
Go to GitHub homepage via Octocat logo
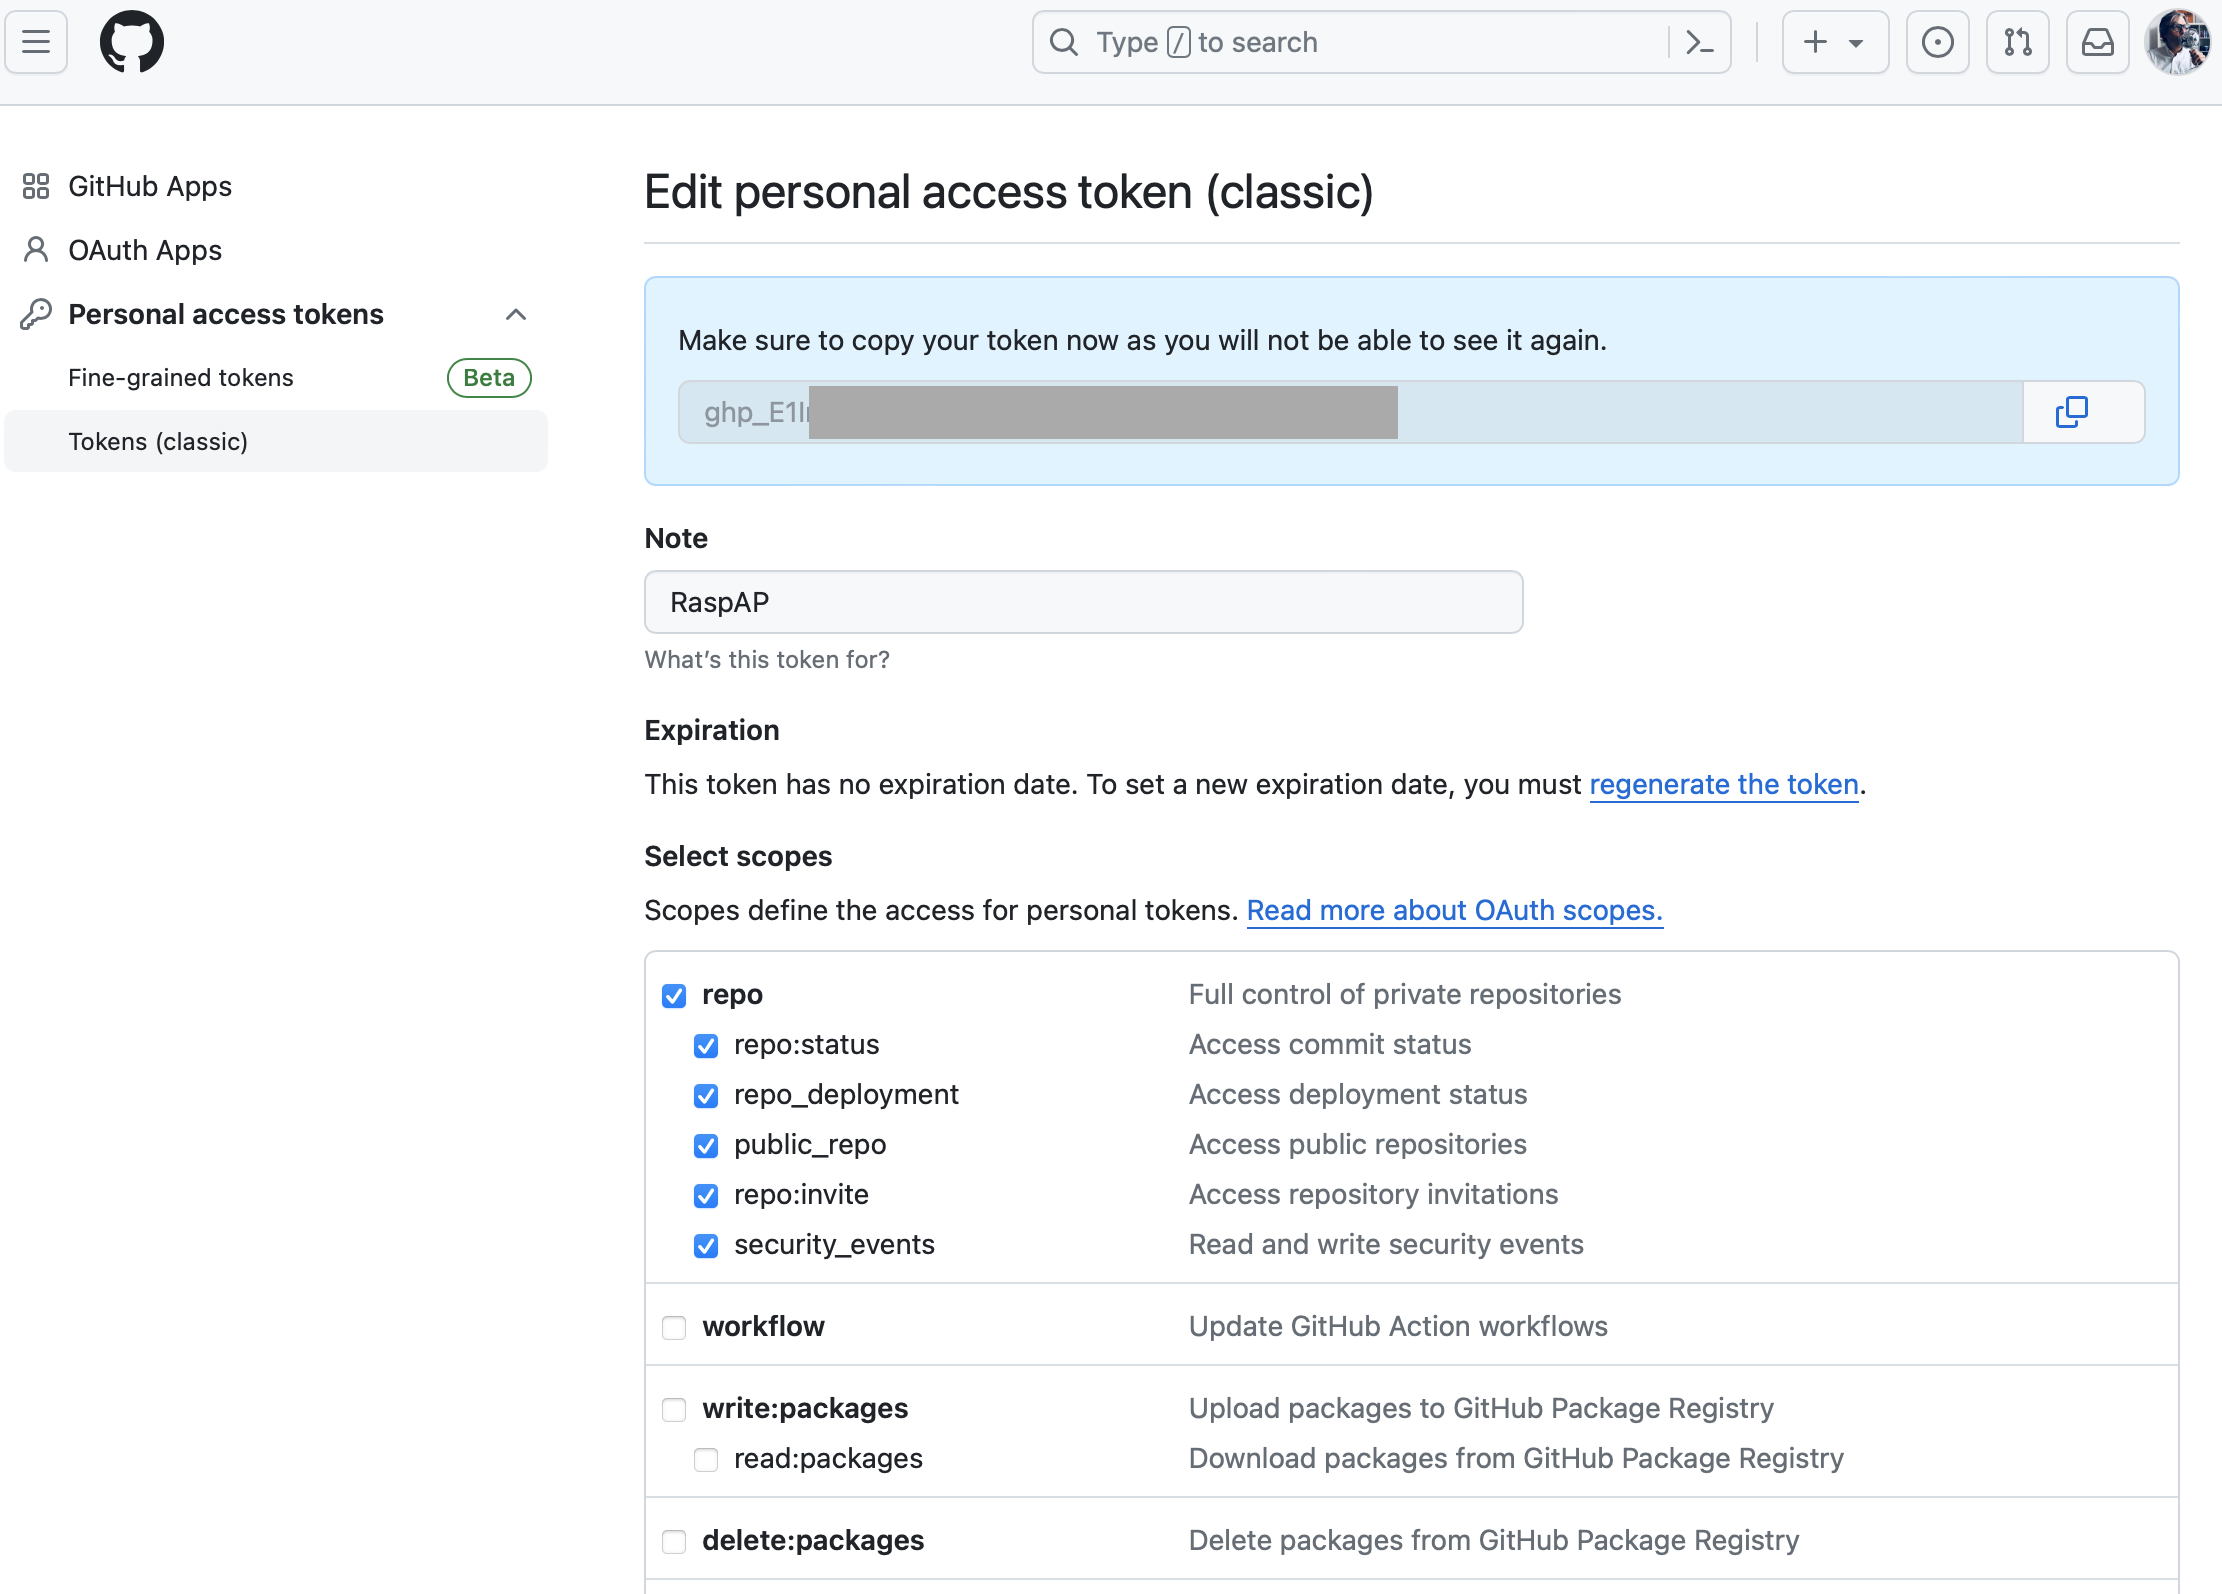click(x=132, y=42)
